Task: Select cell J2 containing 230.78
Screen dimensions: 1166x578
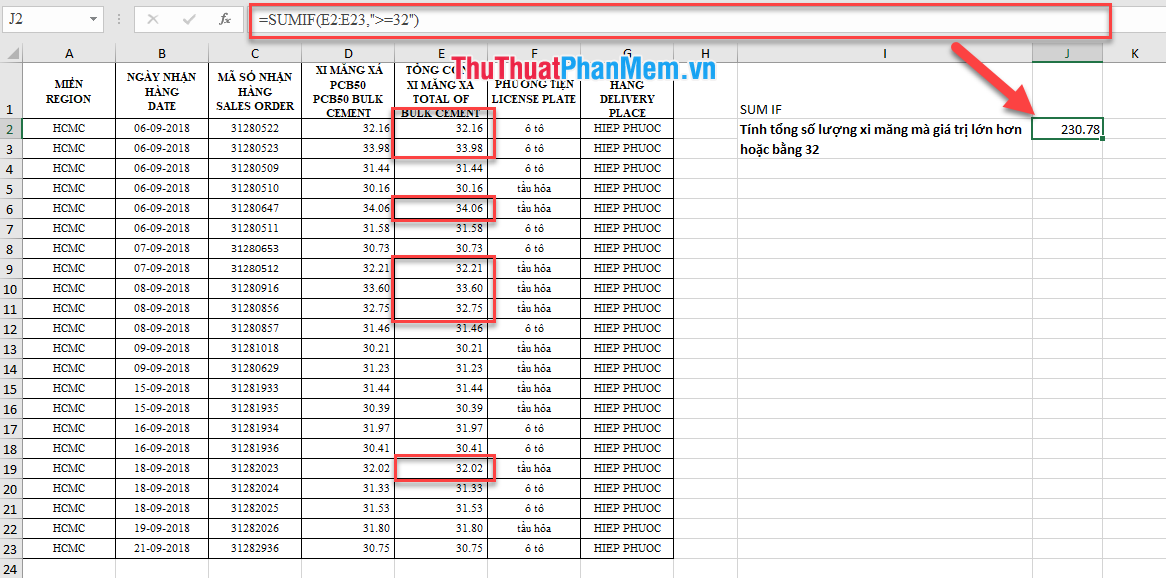Action: point(1066,128)
